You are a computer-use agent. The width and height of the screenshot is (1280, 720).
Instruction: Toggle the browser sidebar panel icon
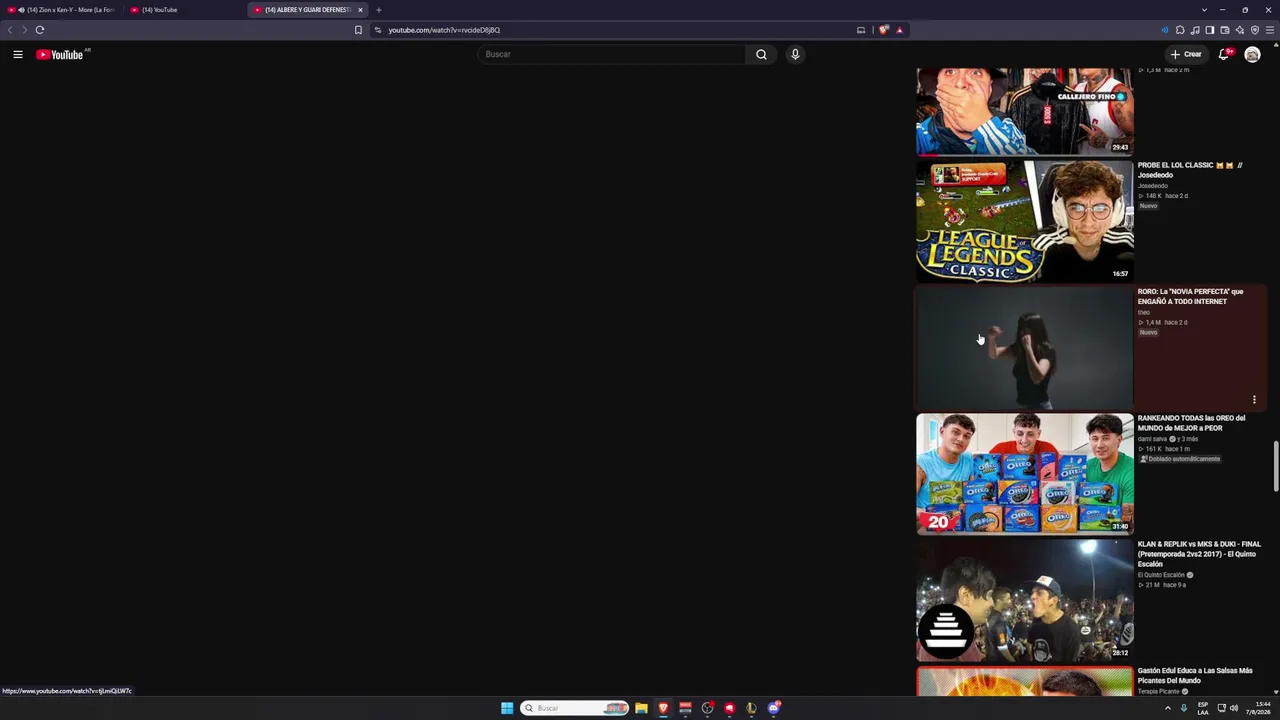(x=1210, y=30)
